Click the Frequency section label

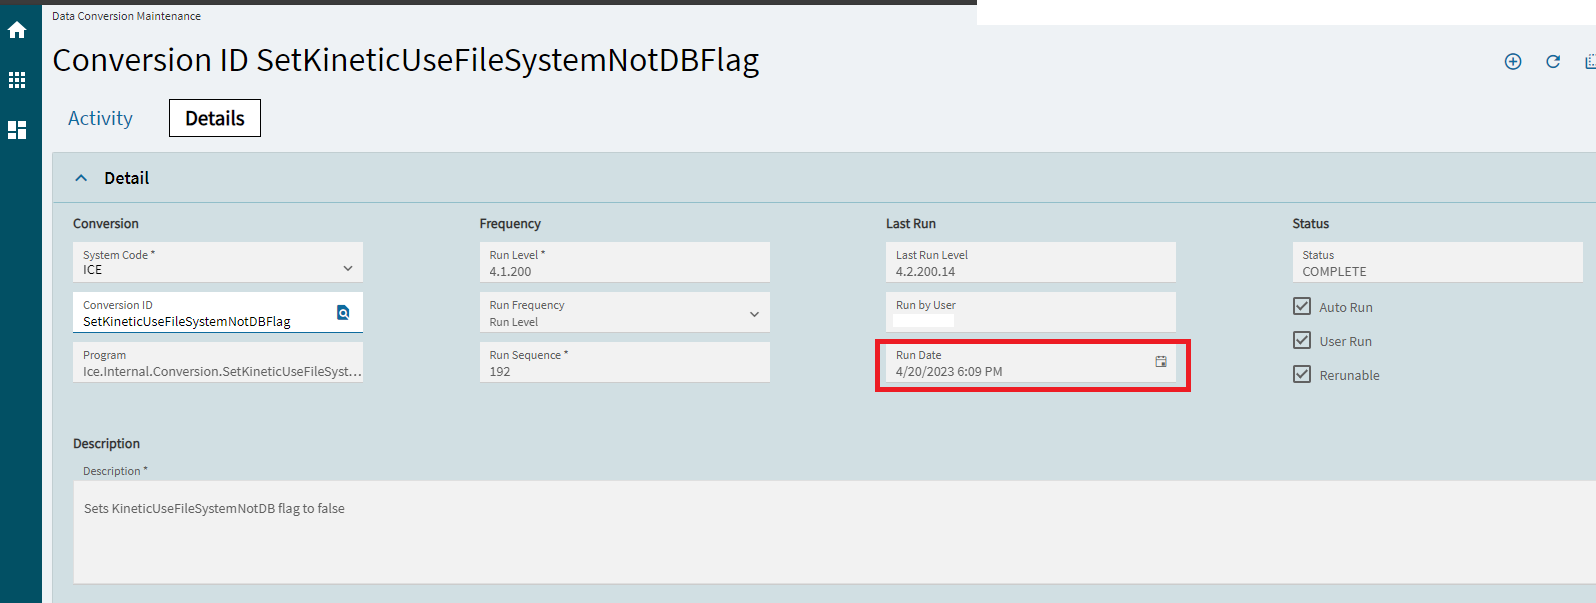(510, 224)
